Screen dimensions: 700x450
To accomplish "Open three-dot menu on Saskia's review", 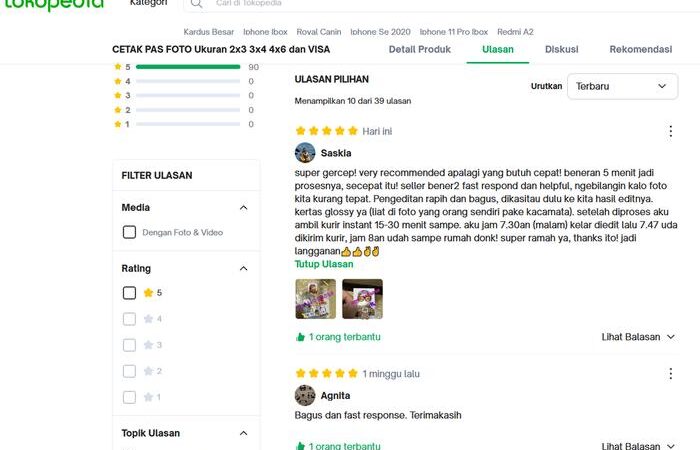I will pyautogui.click(x=671, y=131).
